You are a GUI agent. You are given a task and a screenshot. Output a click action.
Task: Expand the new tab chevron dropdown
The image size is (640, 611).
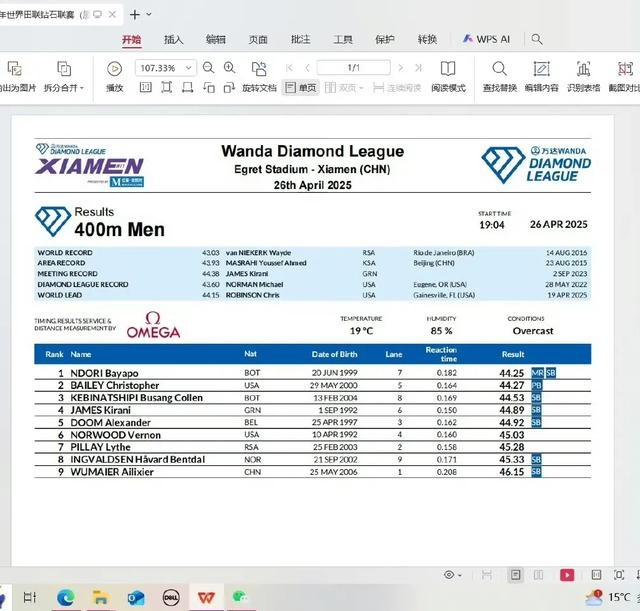pyautogui.click(x=149, y=14)
